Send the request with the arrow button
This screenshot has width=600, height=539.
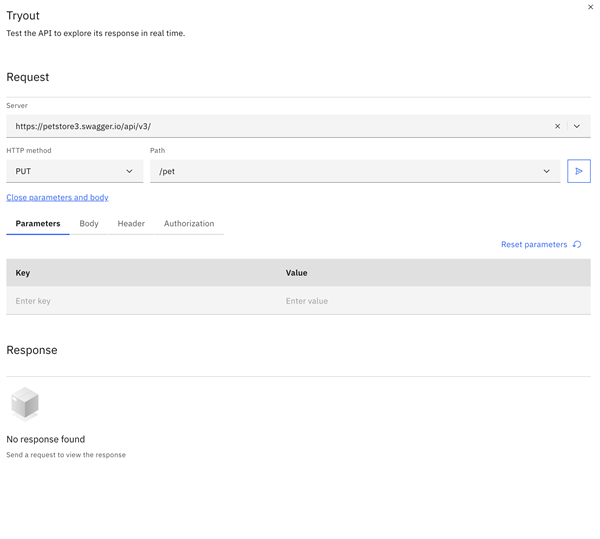[x=579, y=171]
